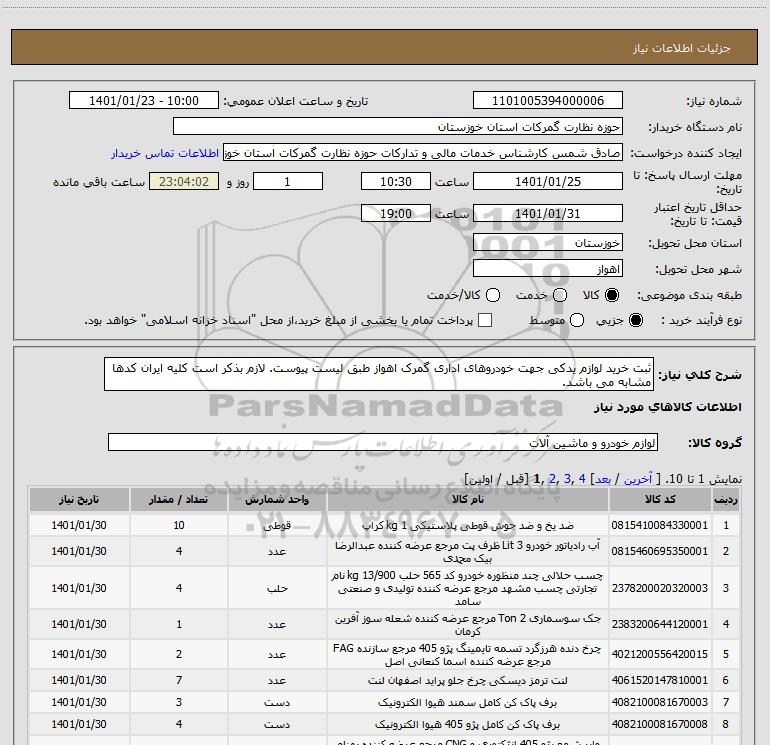The height and width of the screenshot is (745, 770).
Task: Click product code 4061520147810001
Action: point(660,680)
